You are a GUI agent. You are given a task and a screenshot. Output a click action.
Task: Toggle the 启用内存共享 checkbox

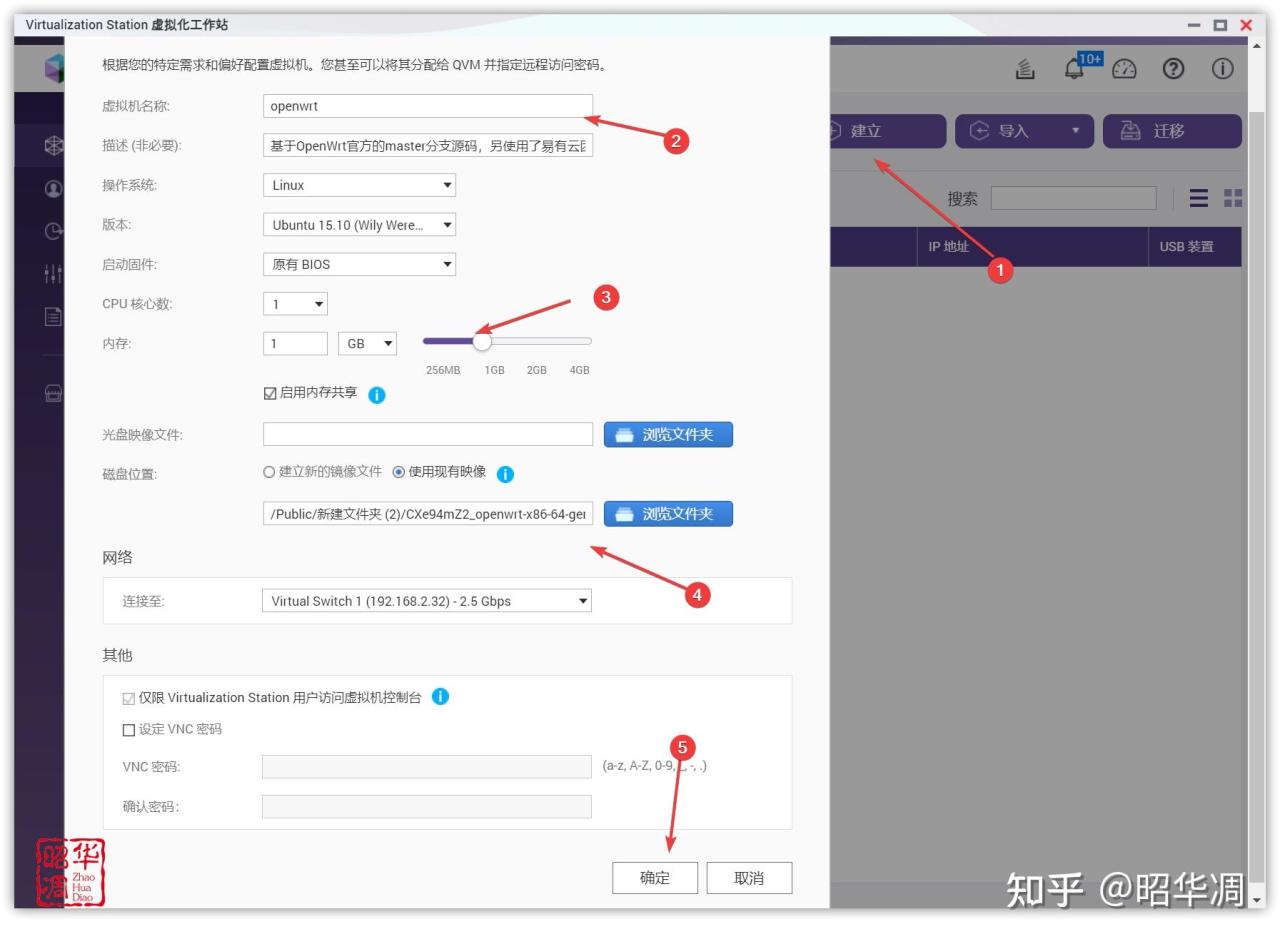(269, 393)
